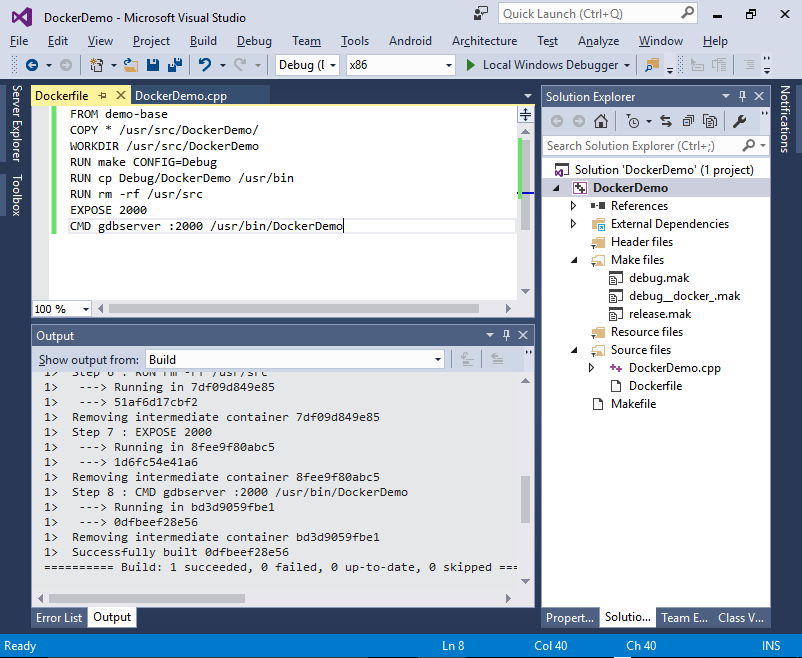The height and width of the screenshot is (658, 802).
Task: Open the Toolbox side tab
Action: tap(17, 195)
